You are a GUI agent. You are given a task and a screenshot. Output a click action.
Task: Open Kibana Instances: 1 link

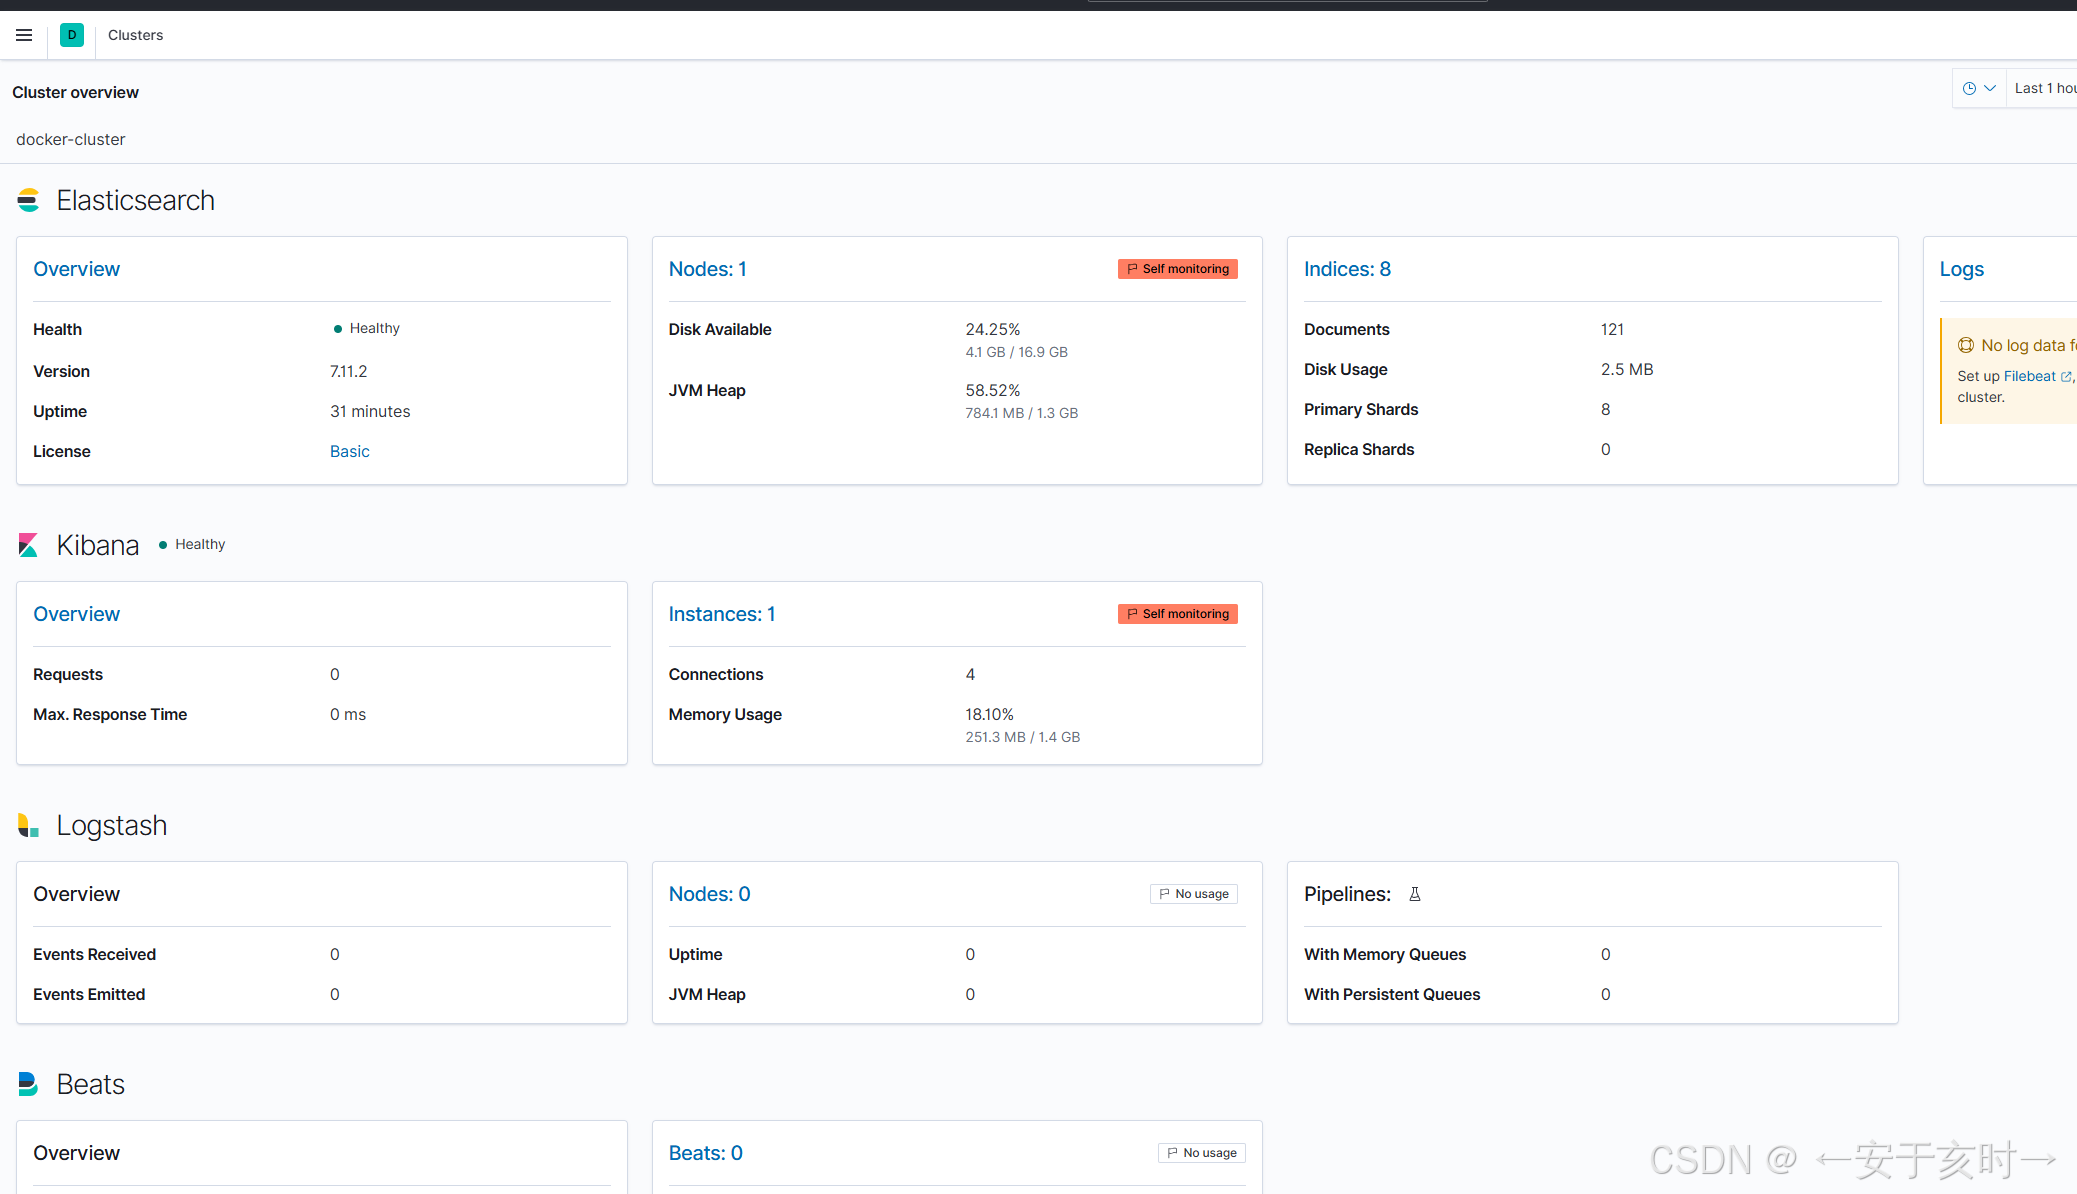[x=721, y=614]
